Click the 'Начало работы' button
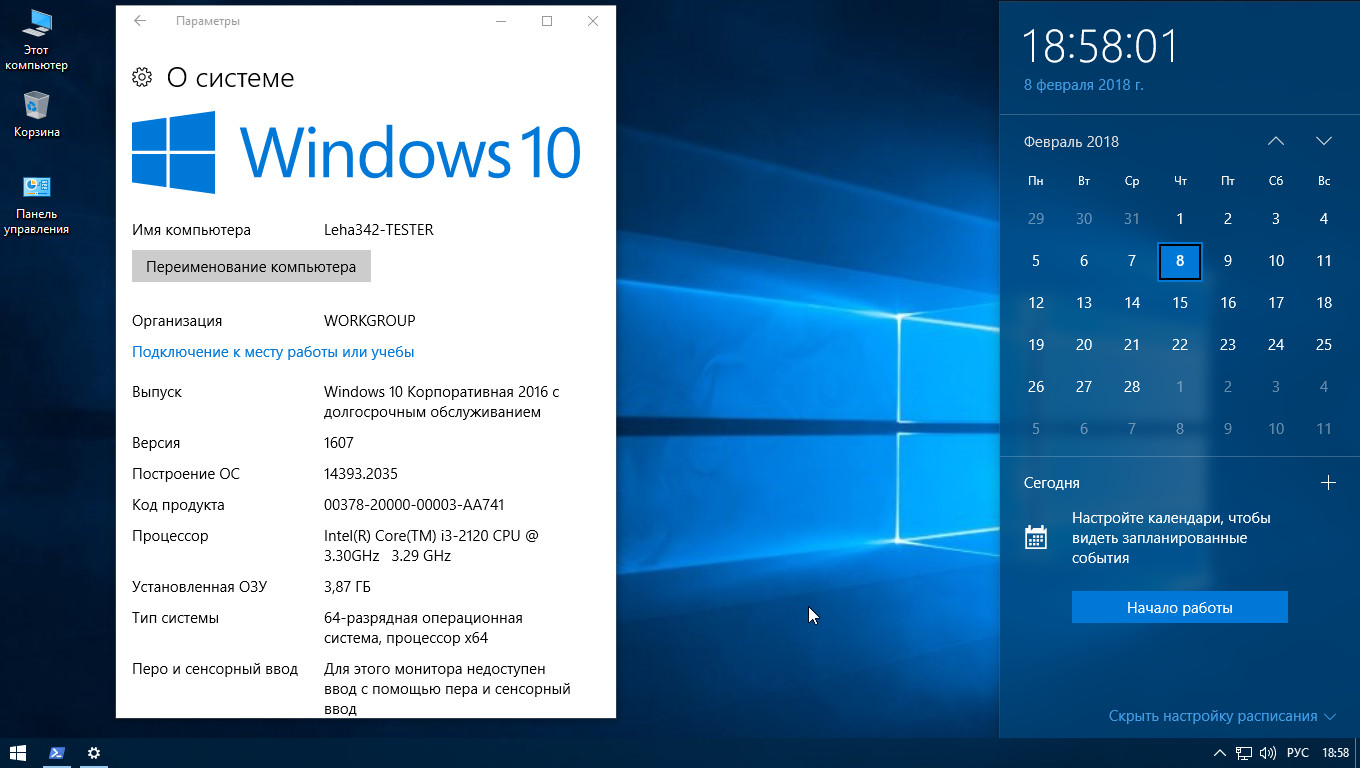1360x768 pixels. (x=1179, y=608)
